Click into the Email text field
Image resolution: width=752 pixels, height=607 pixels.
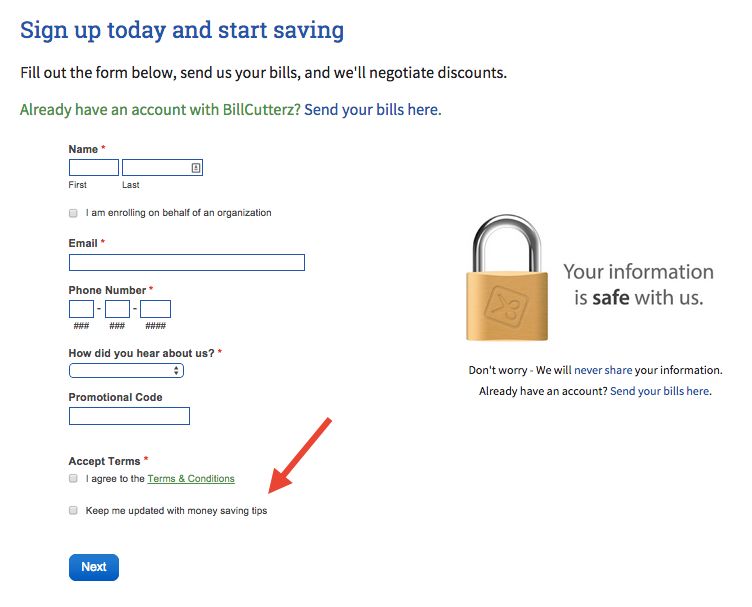[x=186, y=263]
